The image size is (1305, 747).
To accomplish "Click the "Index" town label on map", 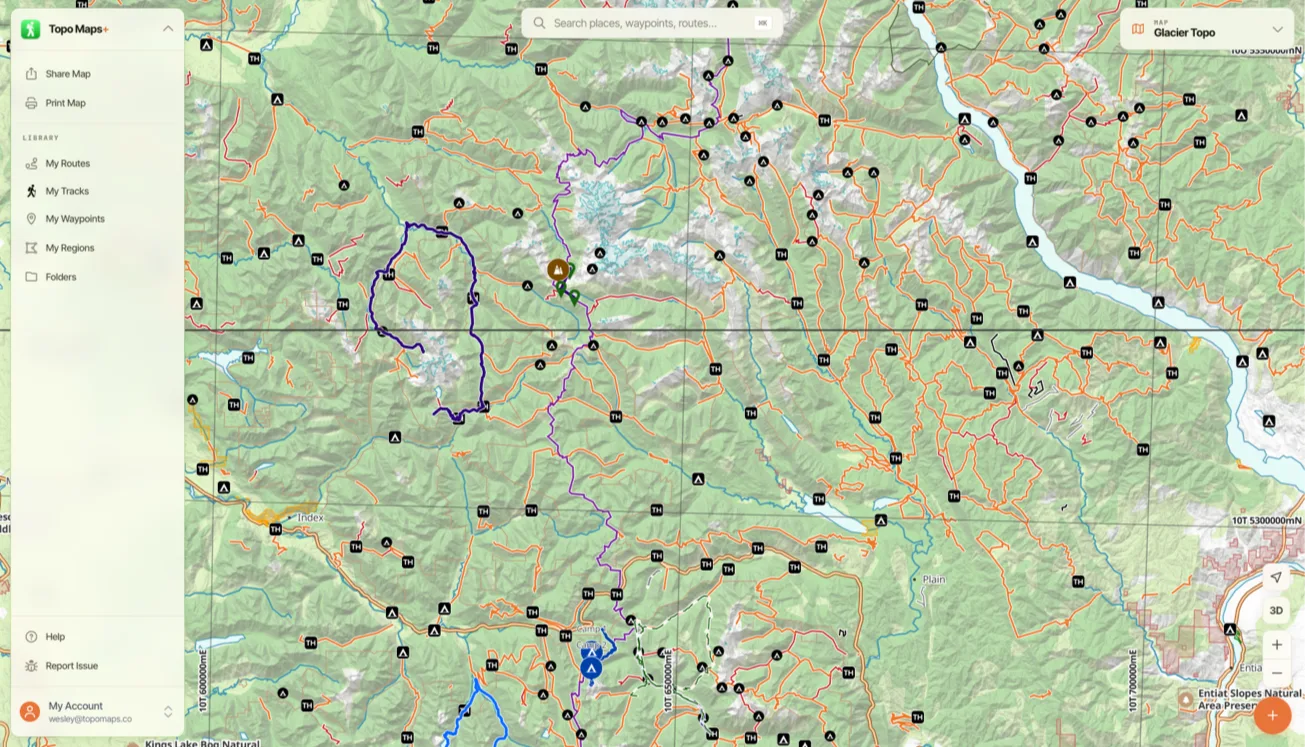I will pyautogui.click(x=310, y=517).
